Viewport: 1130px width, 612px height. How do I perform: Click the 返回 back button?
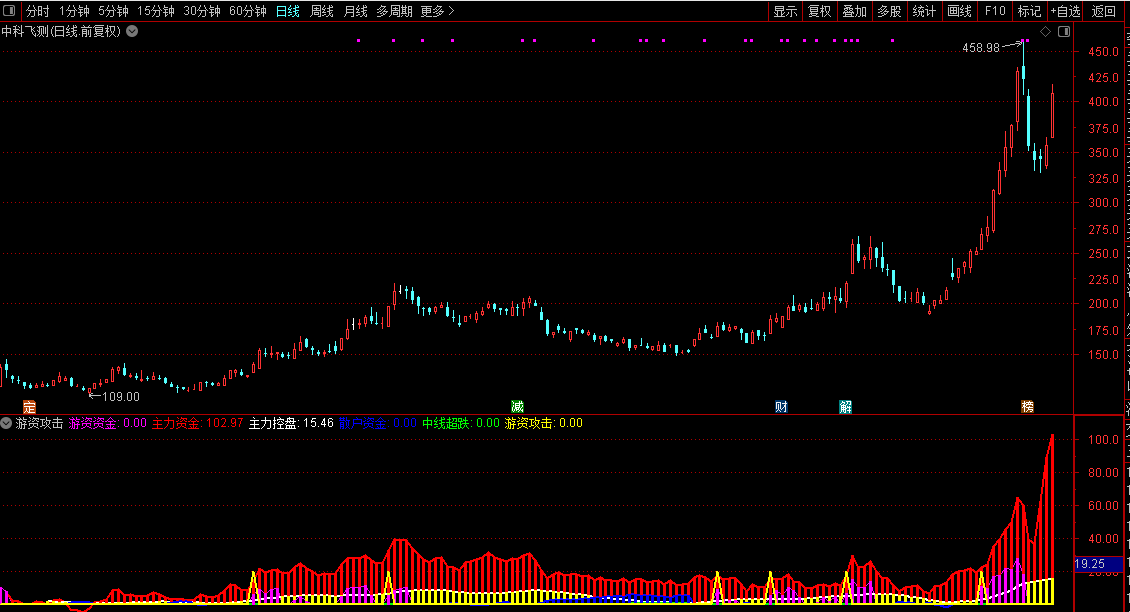[x=1103, y=11]
